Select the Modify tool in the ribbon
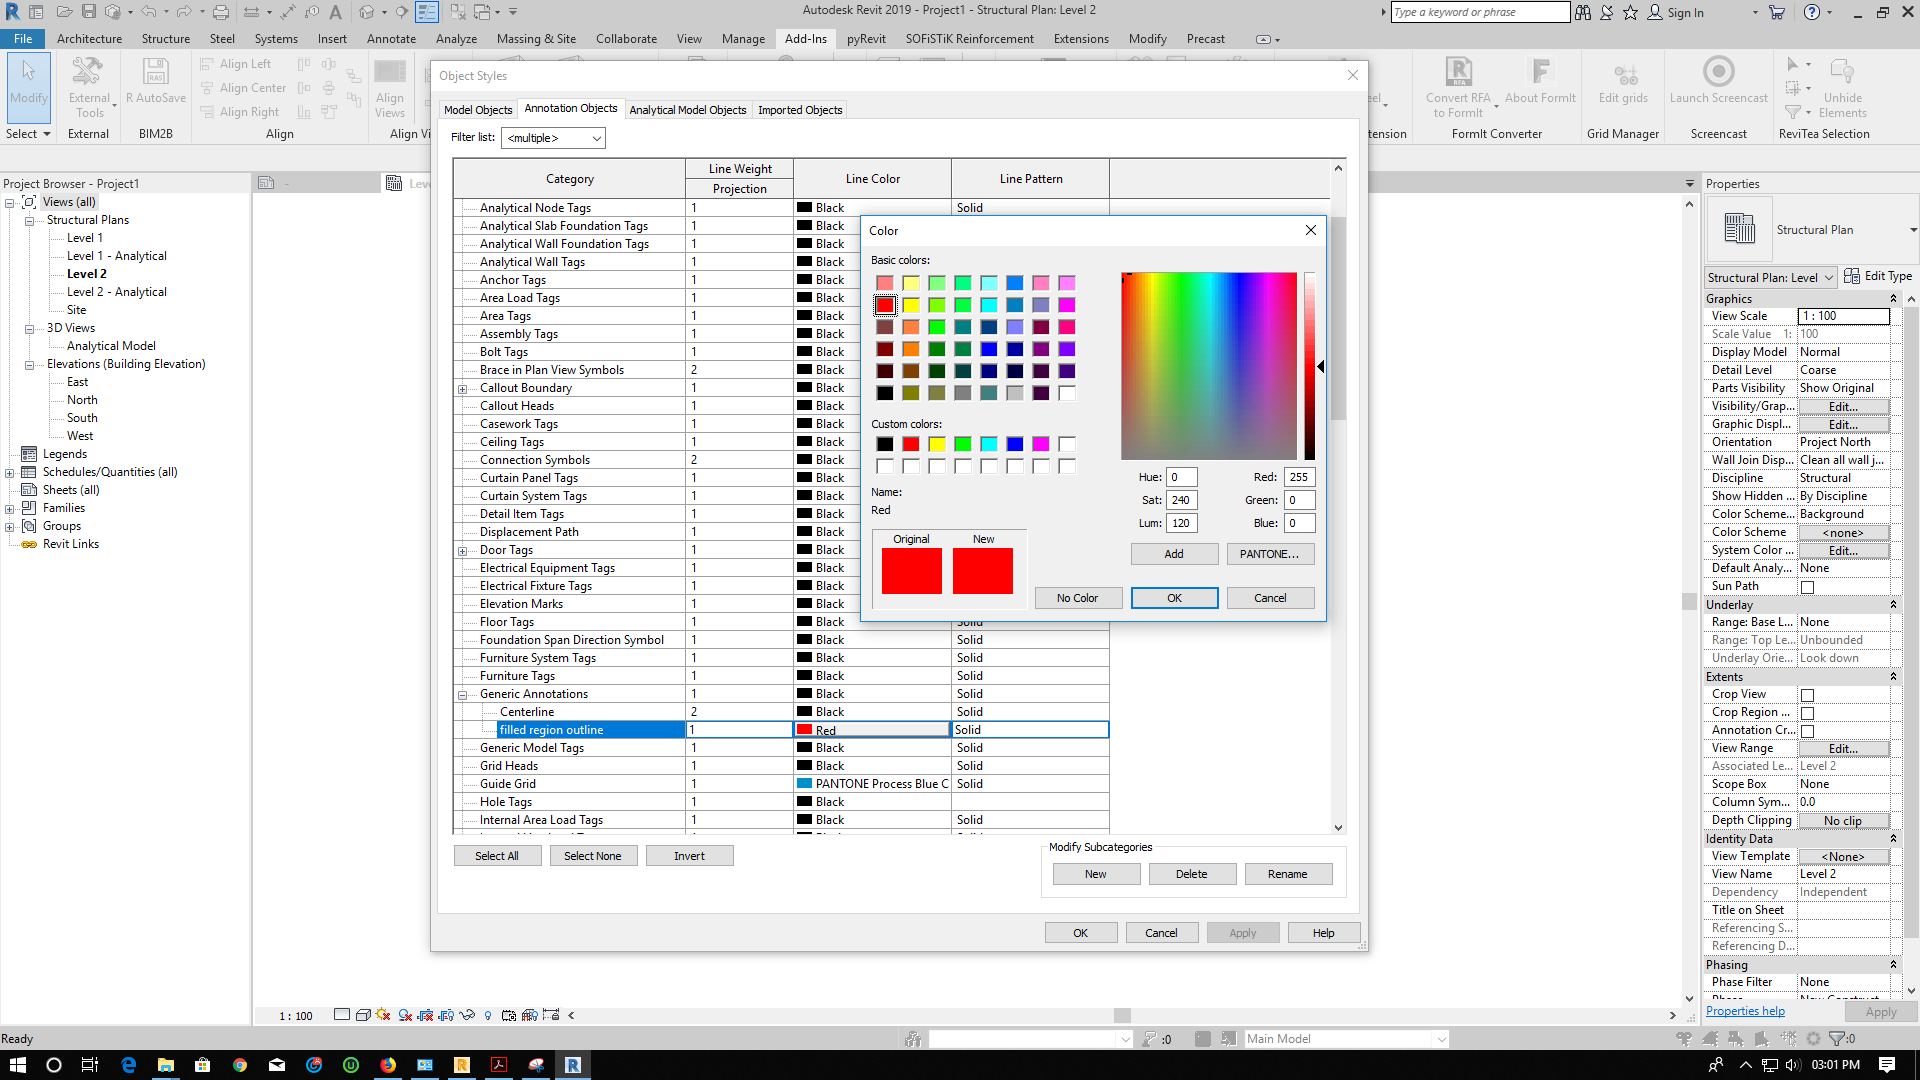The image size is (1920, 1080). (x=28, y=88)
